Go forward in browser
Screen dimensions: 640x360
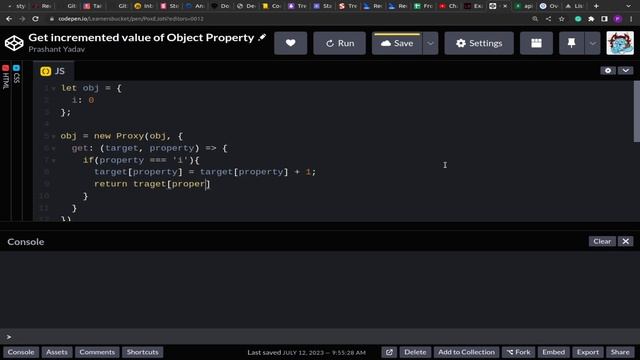pyautogui.click(x=22, y=19)
